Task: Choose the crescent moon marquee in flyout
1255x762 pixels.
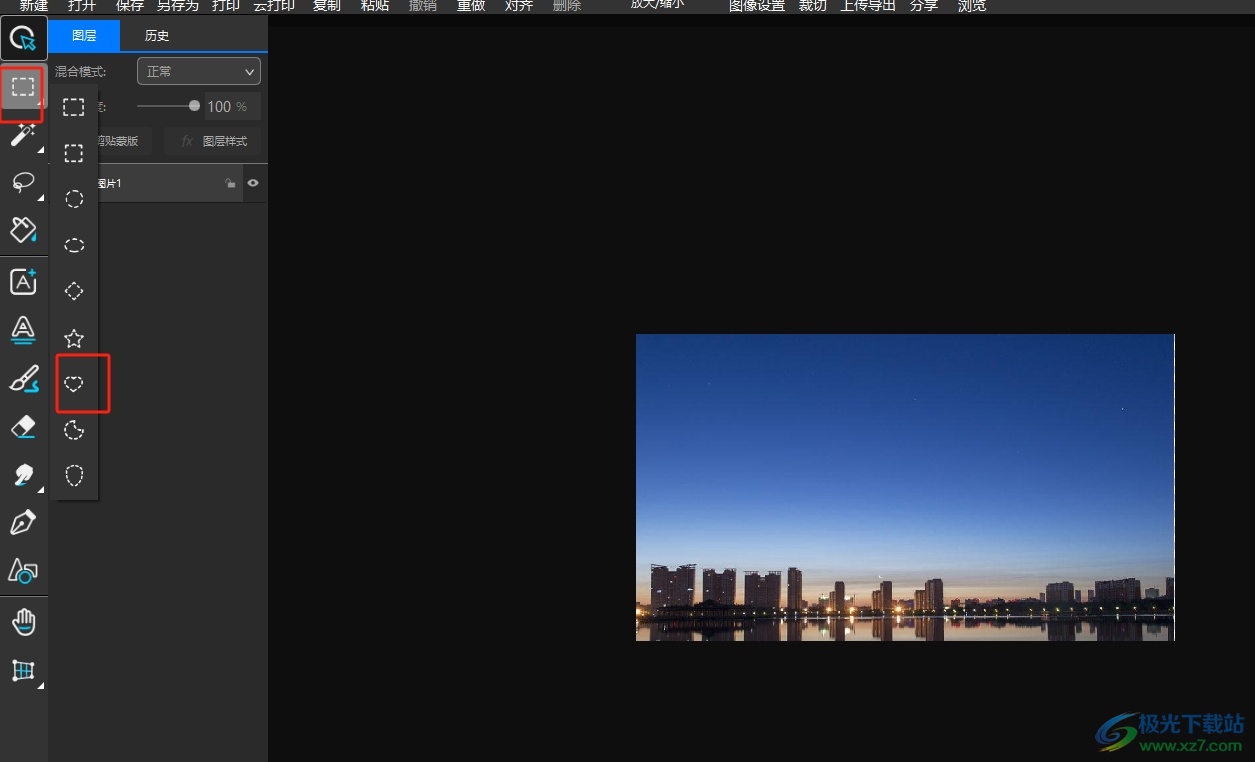Action: point(74,430)
